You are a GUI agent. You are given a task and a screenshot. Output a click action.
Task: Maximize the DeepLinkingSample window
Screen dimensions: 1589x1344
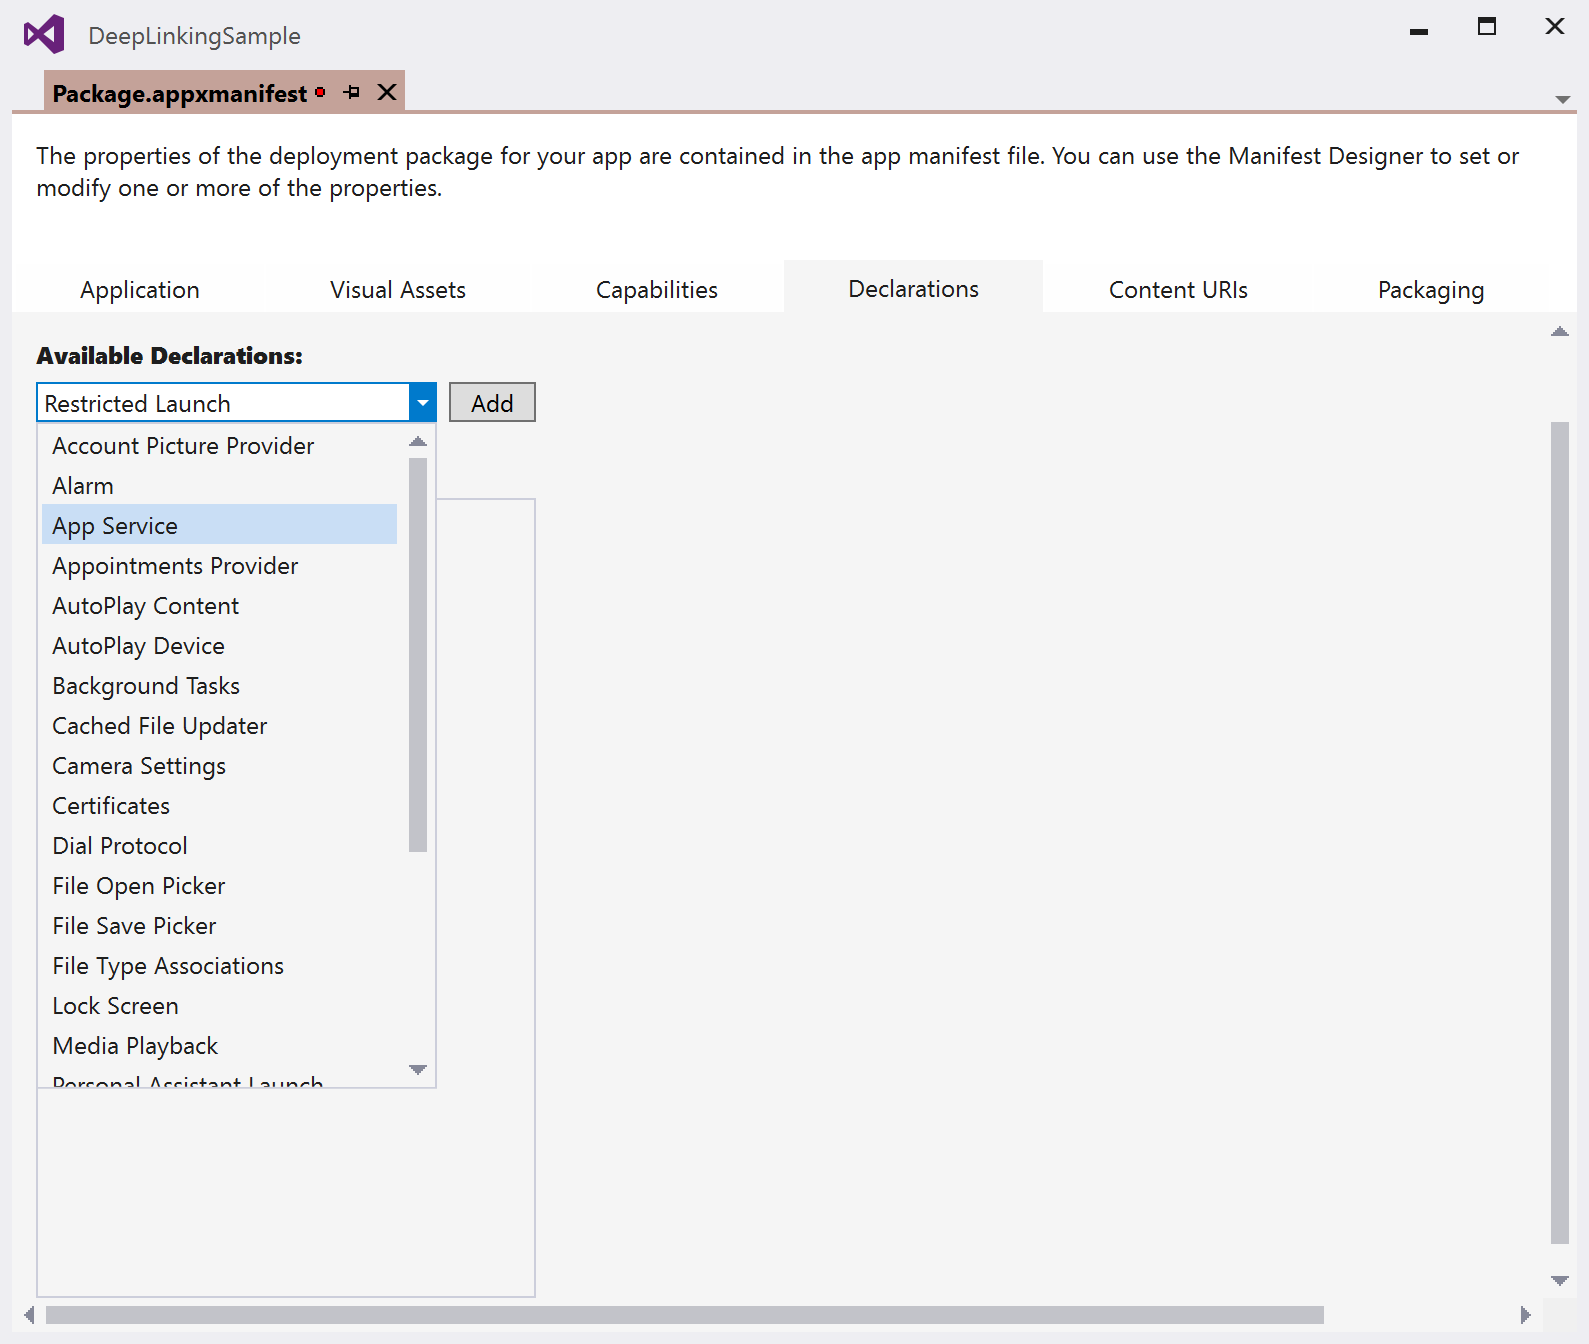point(1487,27)
